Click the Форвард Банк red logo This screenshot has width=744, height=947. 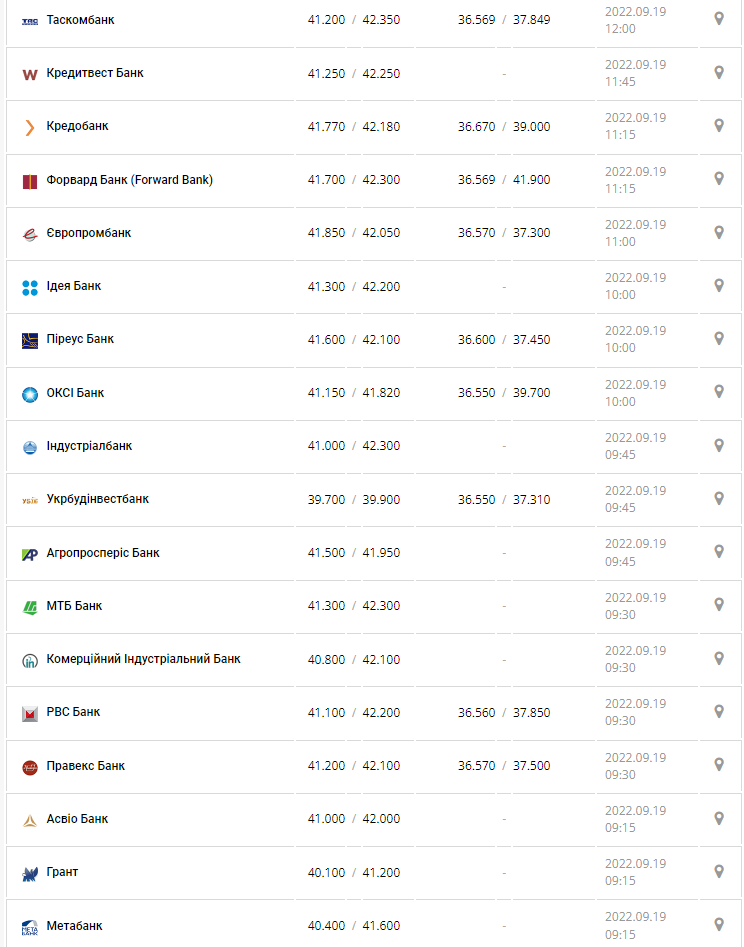tap(30, 181)
